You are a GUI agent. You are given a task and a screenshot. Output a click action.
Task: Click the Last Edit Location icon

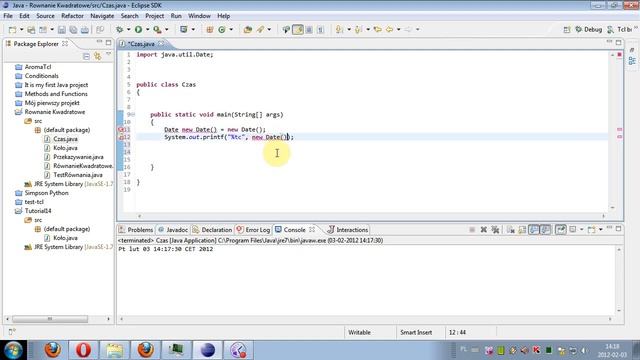coord(378,29)
